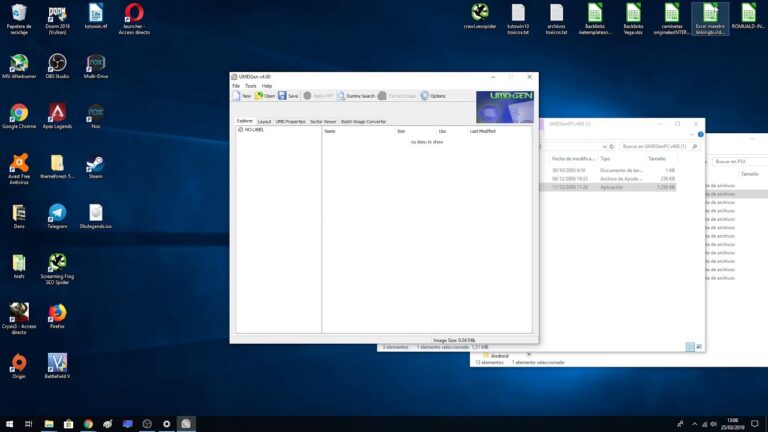768x432 pixels.
Task: Click the Save floppy disk icon
Action: click(283, 96)
